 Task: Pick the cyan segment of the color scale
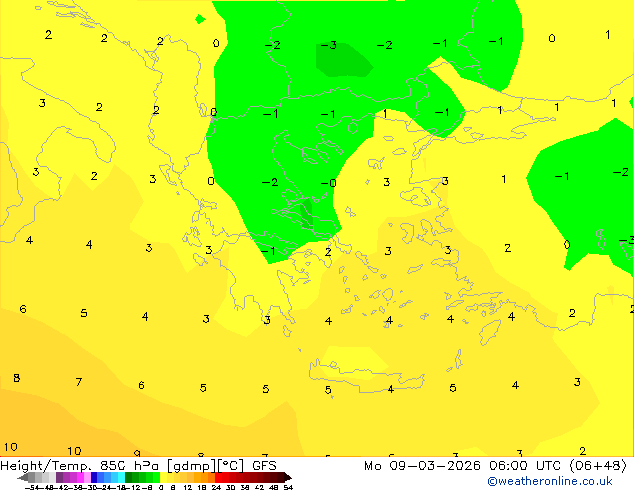click(x=121, y=477)
